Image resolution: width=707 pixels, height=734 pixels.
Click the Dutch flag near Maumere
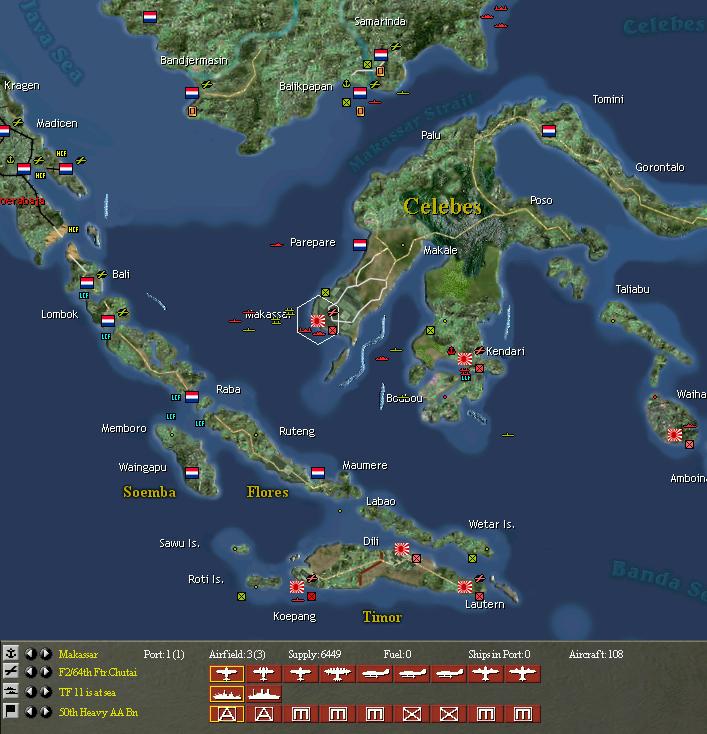[x=318, y=473]
